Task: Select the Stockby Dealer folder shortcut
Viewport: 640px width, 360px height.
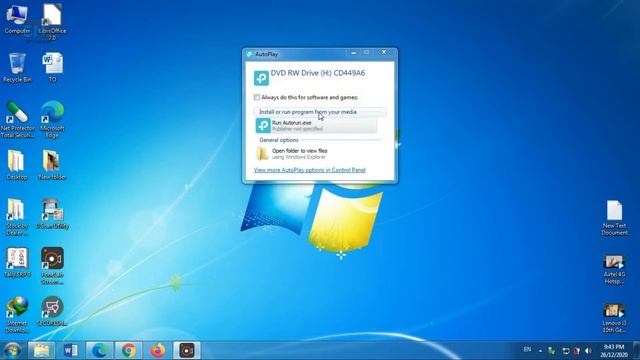Action: 17,217
